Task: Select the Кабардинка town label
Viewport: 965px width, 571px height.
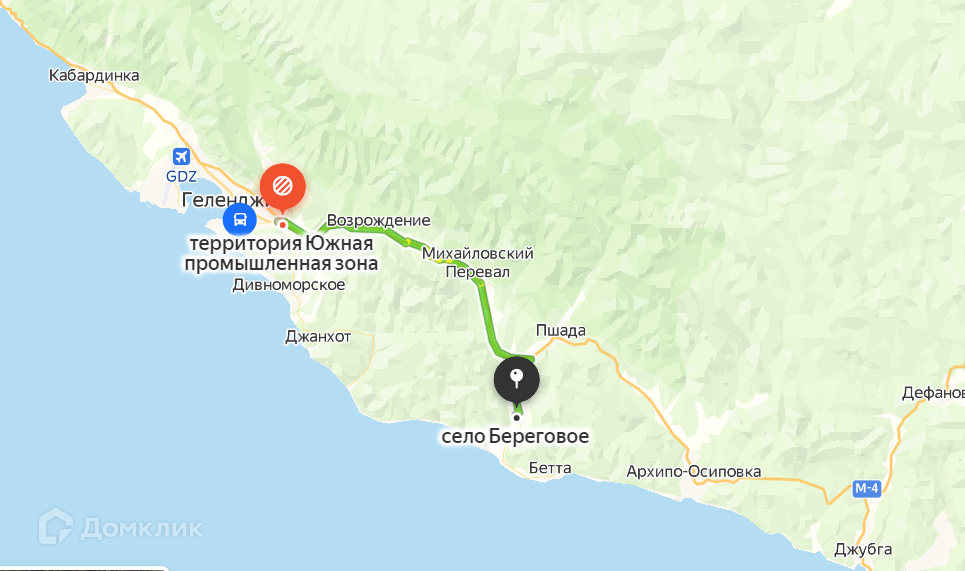Action: point(94,75)
